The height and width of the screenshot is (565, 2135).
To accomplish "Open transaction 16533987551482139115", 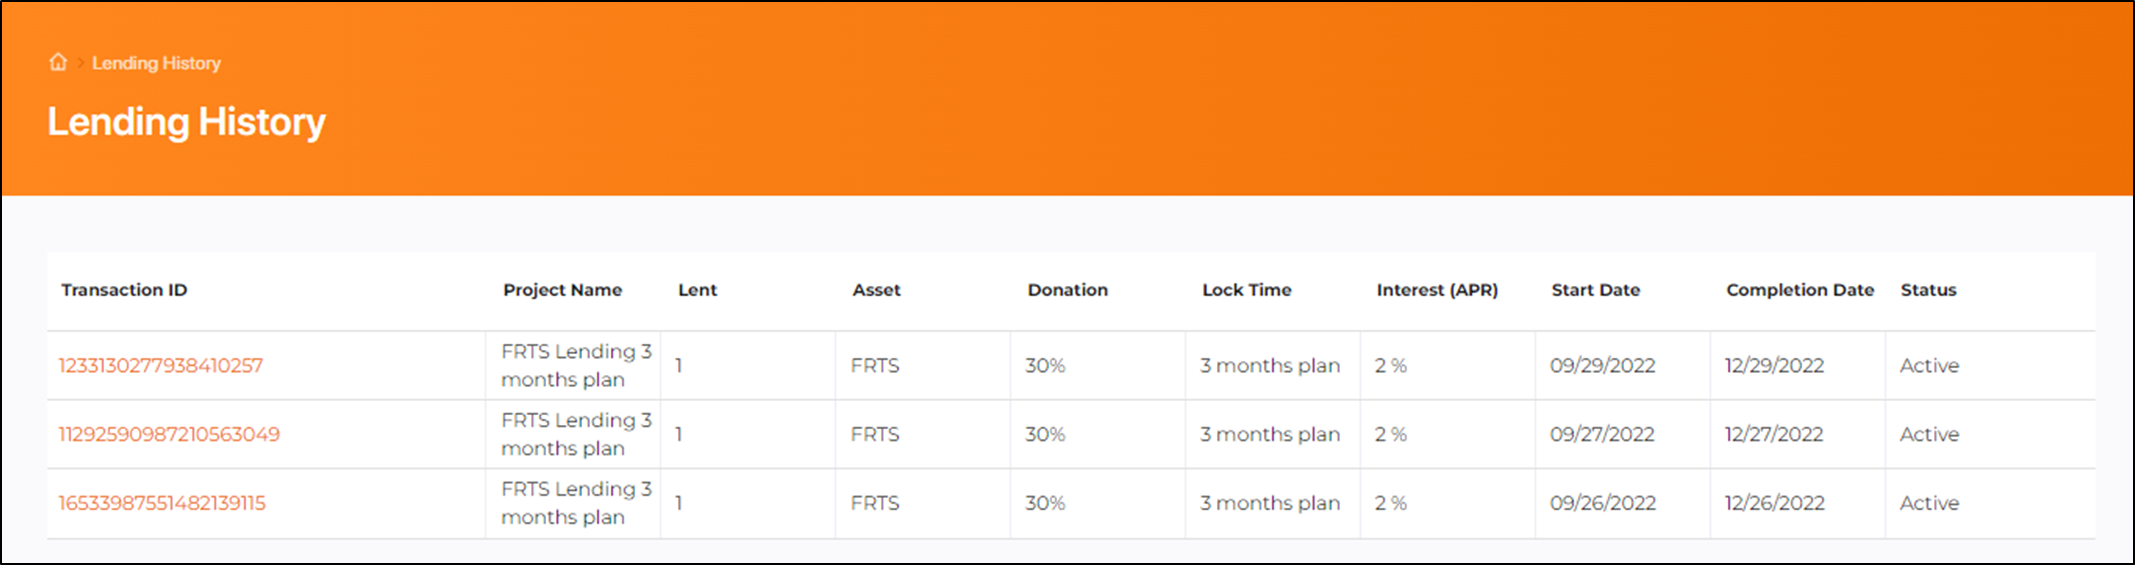I will pyautogui.click(x=162, y=503).
